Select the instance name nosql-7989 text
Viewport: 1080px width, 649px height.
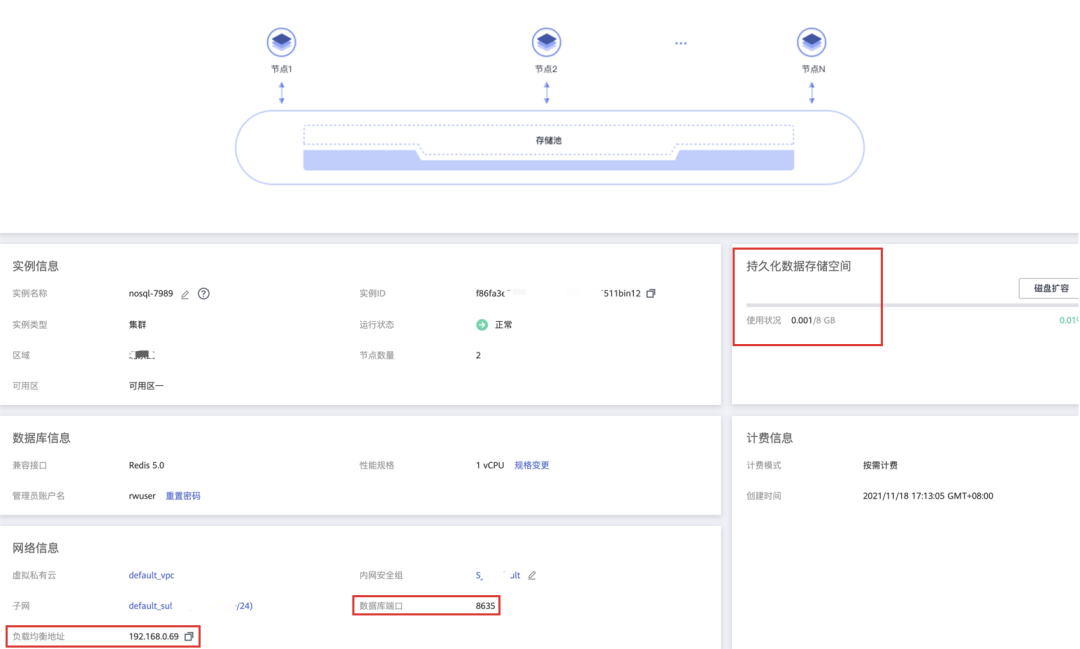point(151,293)
